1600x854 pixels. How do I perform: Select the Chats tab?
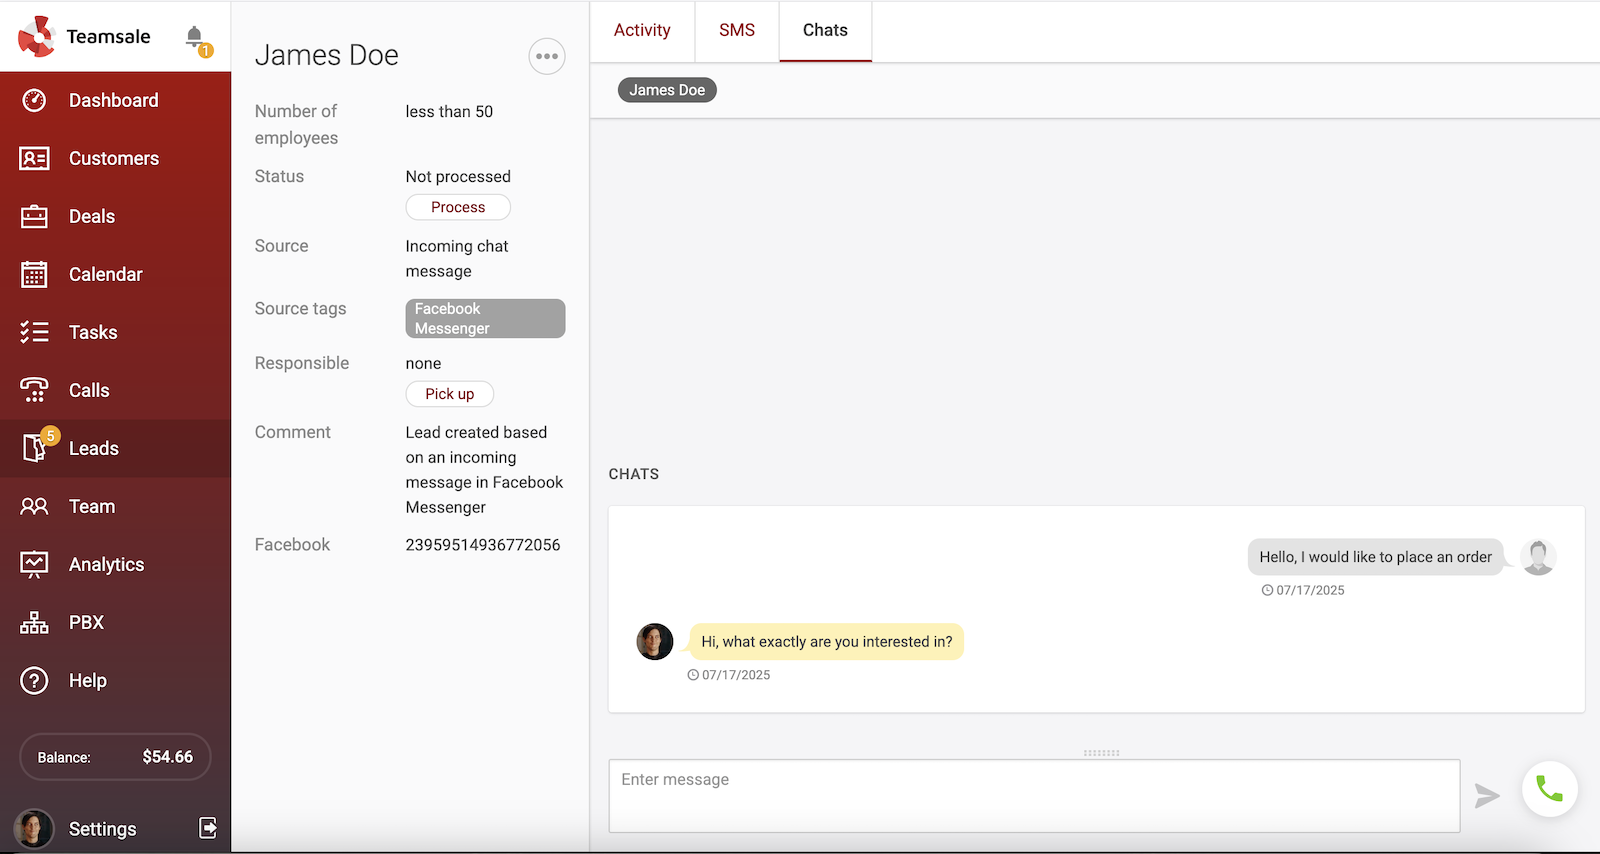(825, 31)
